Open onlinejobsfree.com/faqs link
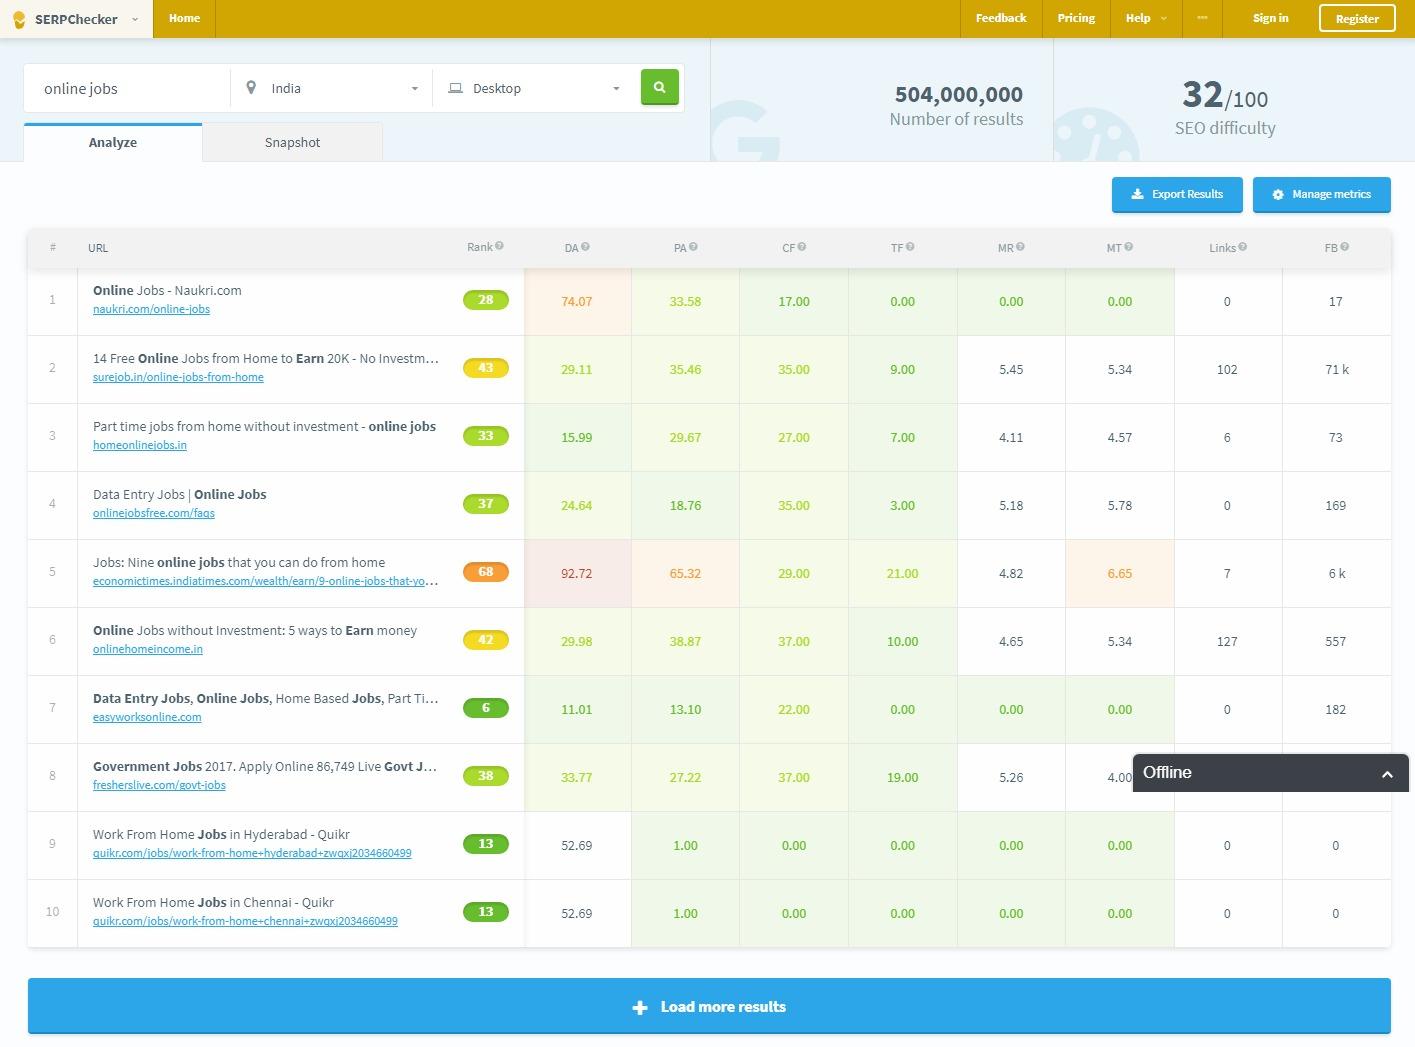 tap(154, 513)
